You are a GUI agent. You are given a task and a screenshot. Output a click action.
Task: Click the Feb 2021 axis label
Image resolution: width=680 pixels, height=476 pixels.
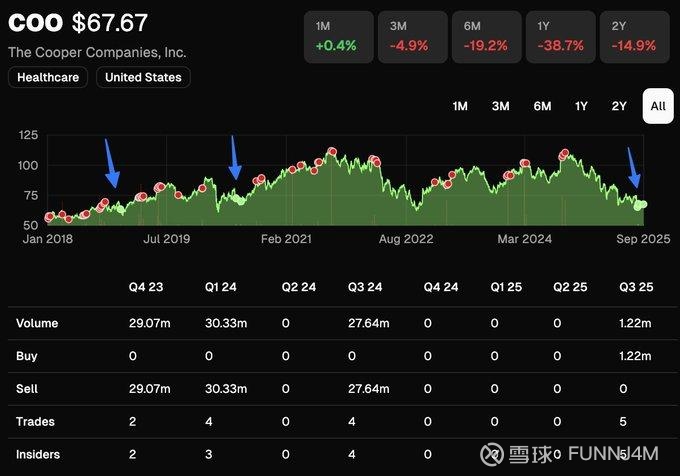pos(286,239)
